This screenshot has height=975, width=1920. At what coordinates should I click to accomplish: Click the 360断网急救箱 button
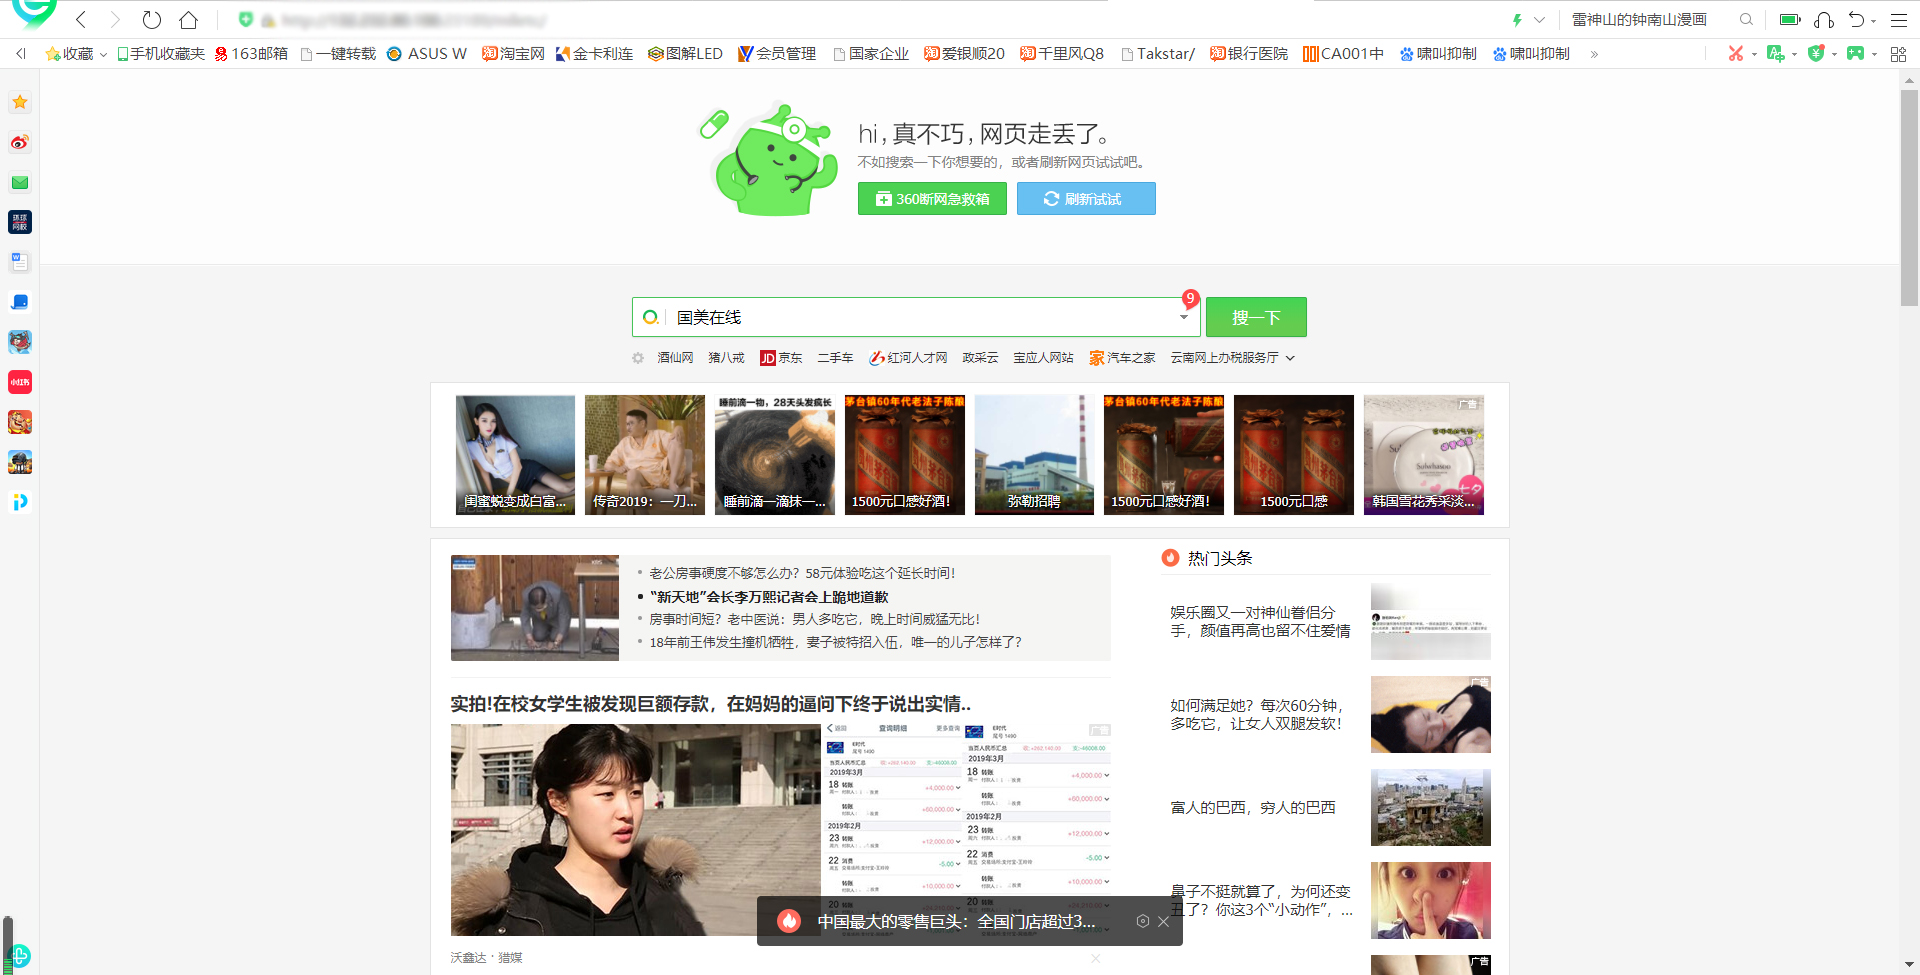pyautogui.click(x=932, y=199)
